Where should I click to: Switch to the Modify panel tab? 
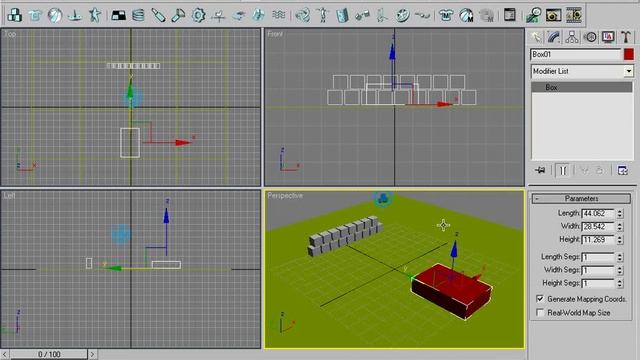coord(553,37)
